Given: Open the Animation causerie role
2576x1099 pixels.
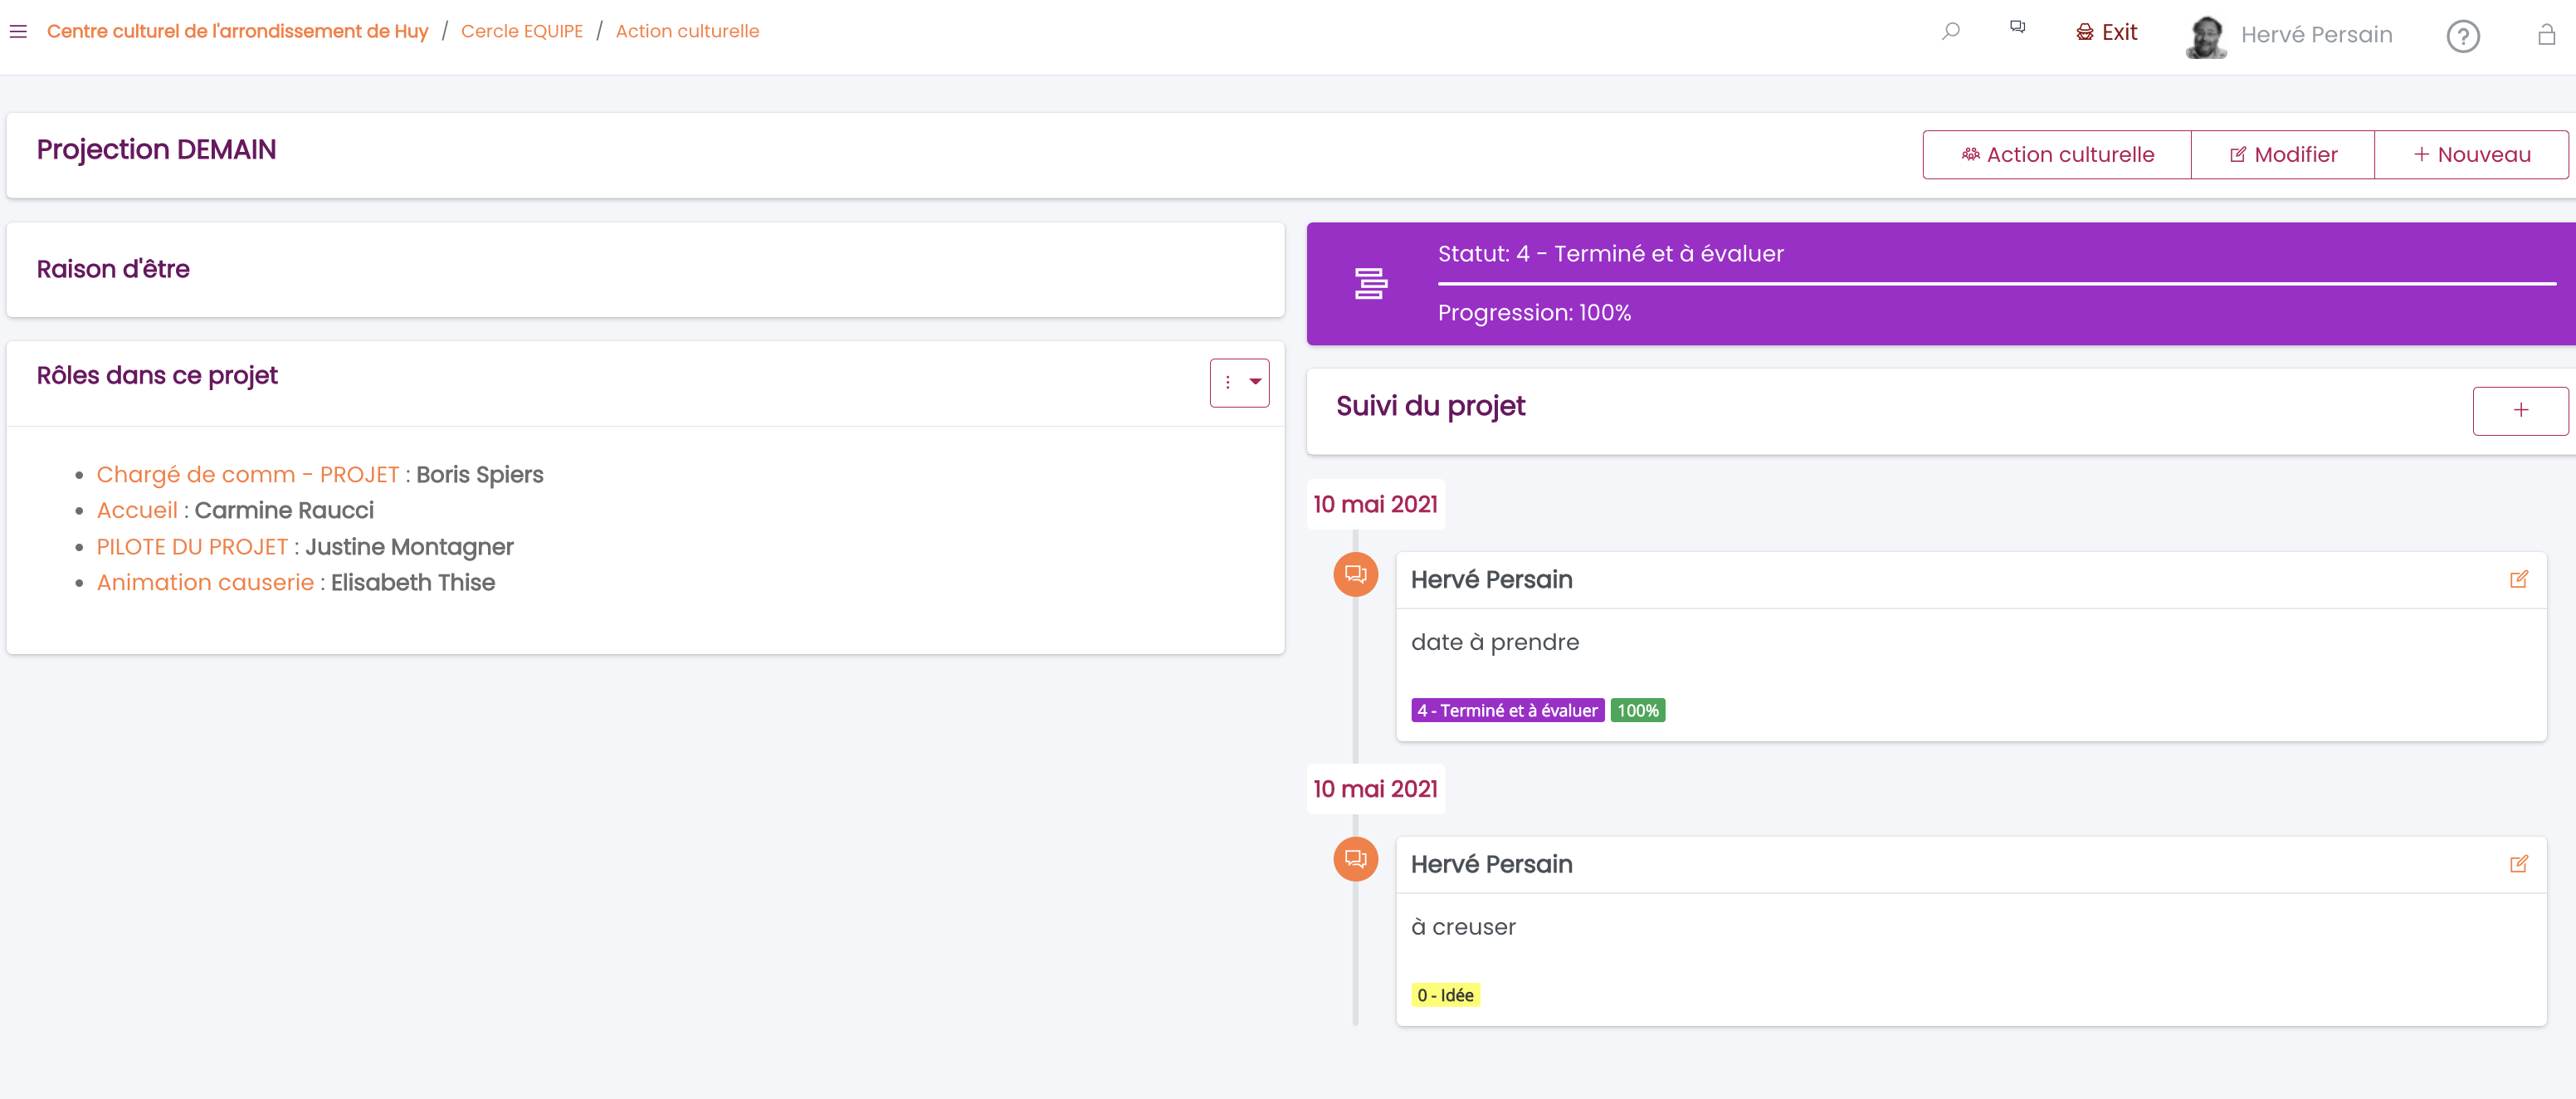Looking at the screenshot, I should 205,583.
